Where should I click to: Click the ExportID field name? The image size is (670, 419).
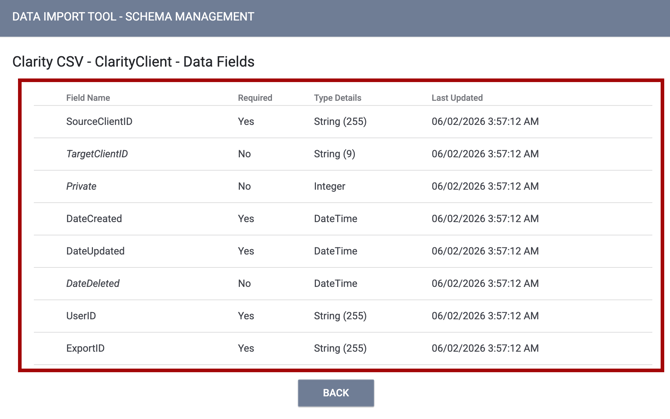(x=85, y=348)
